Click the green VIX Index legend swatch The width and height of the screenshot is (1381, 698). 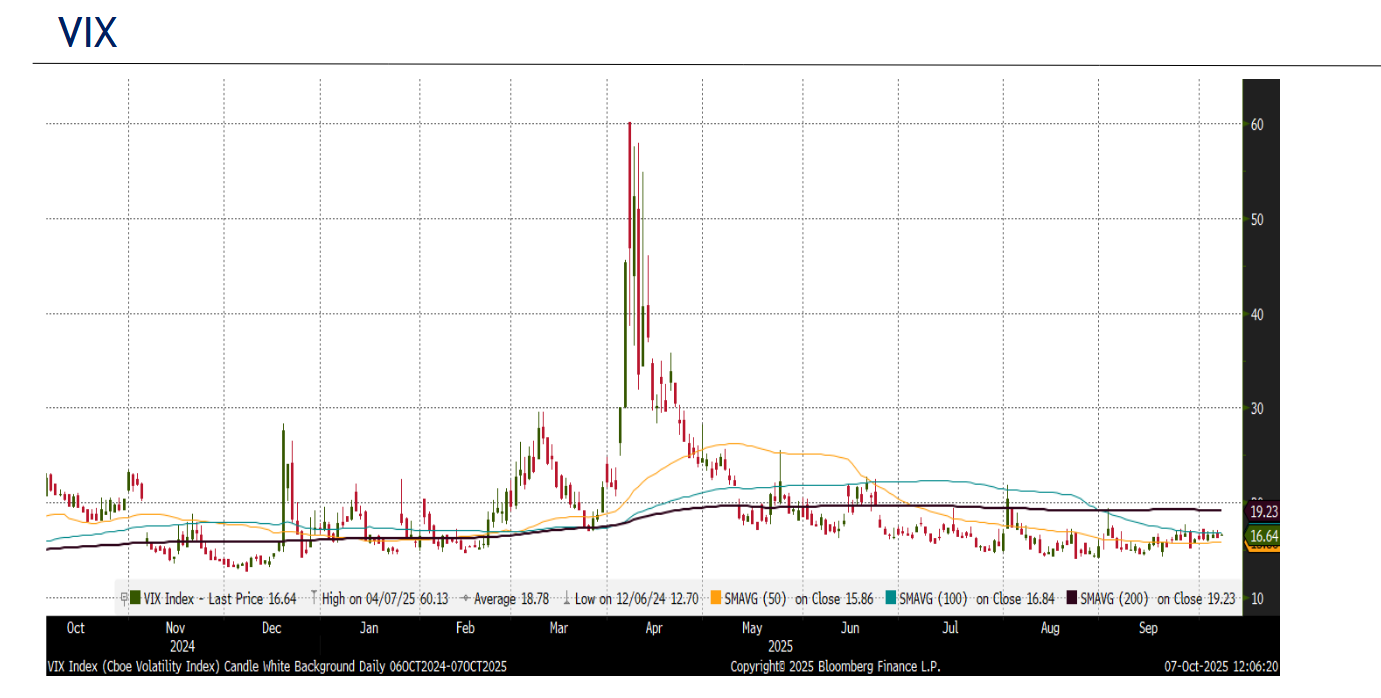pos(135,599)
